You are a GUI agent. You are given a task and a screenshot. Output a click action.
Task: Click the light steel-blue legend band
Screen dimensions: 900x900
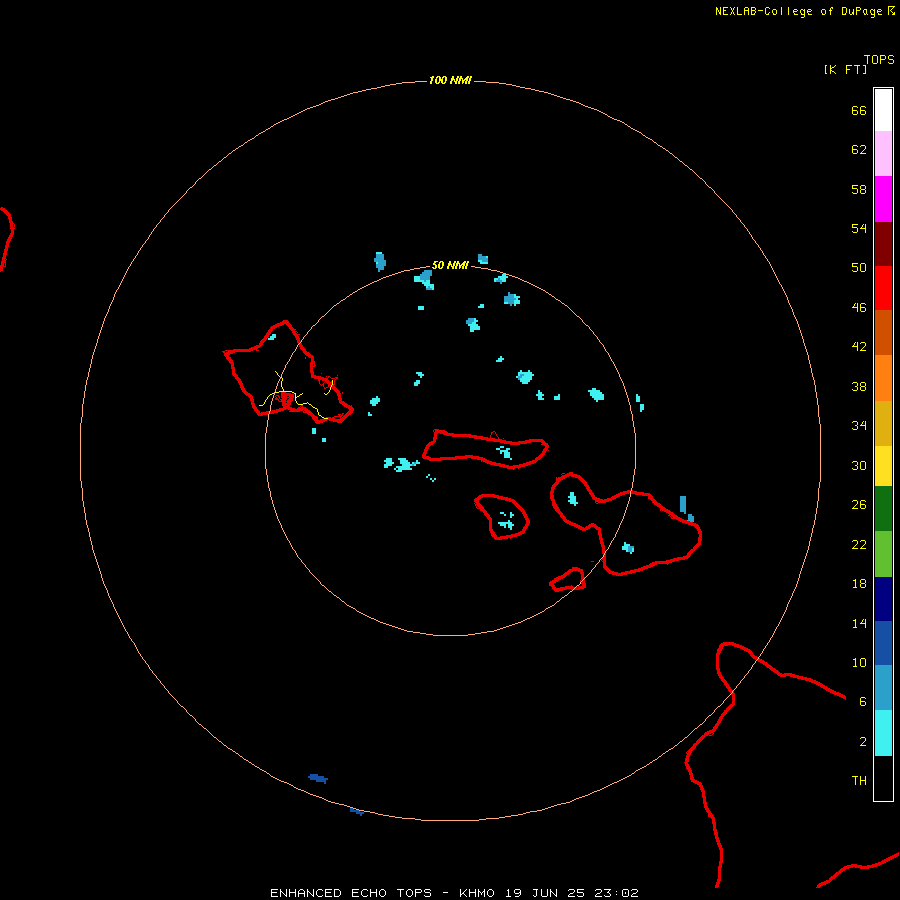coord(883,688)
